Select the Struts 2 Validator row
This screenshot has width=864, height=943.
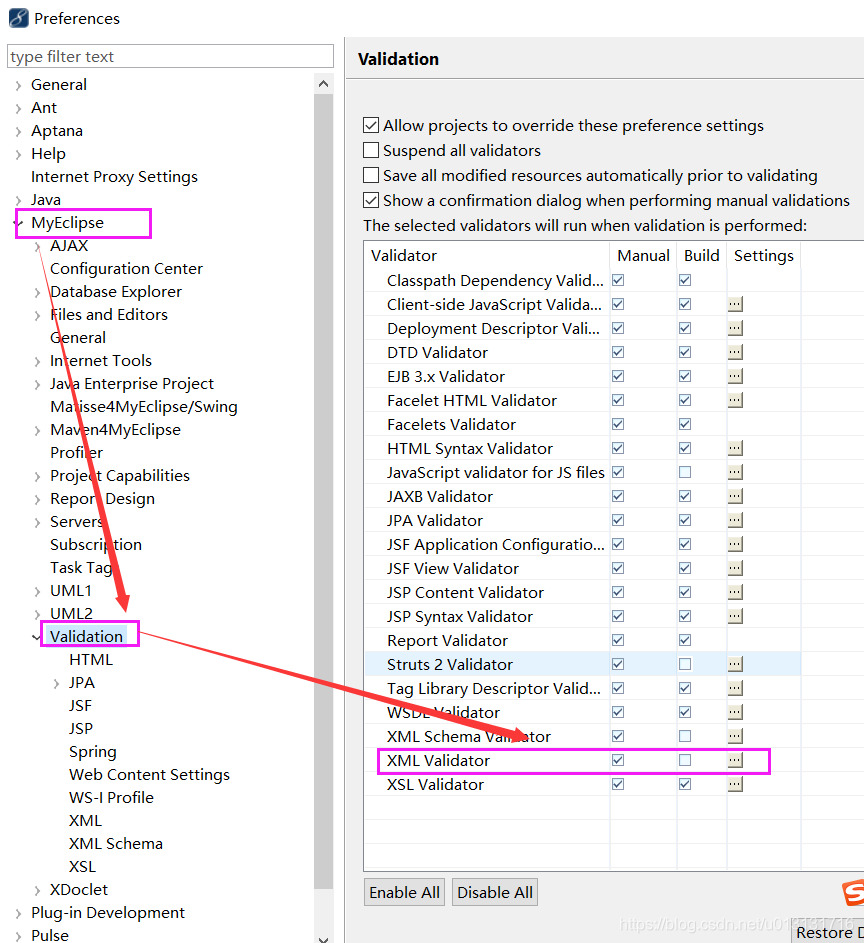(x=582, y=664)
